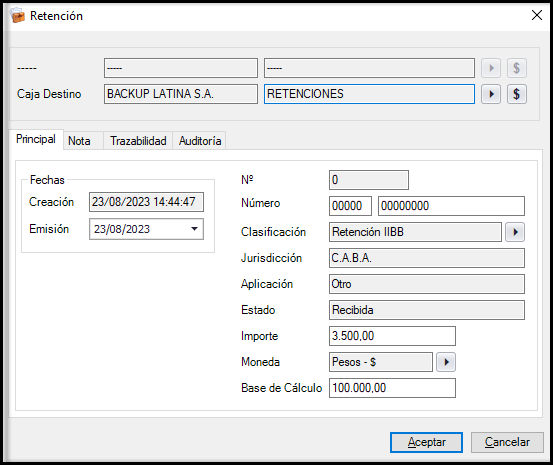
Task: Click the Número label
Action: [x=261, y=203]
